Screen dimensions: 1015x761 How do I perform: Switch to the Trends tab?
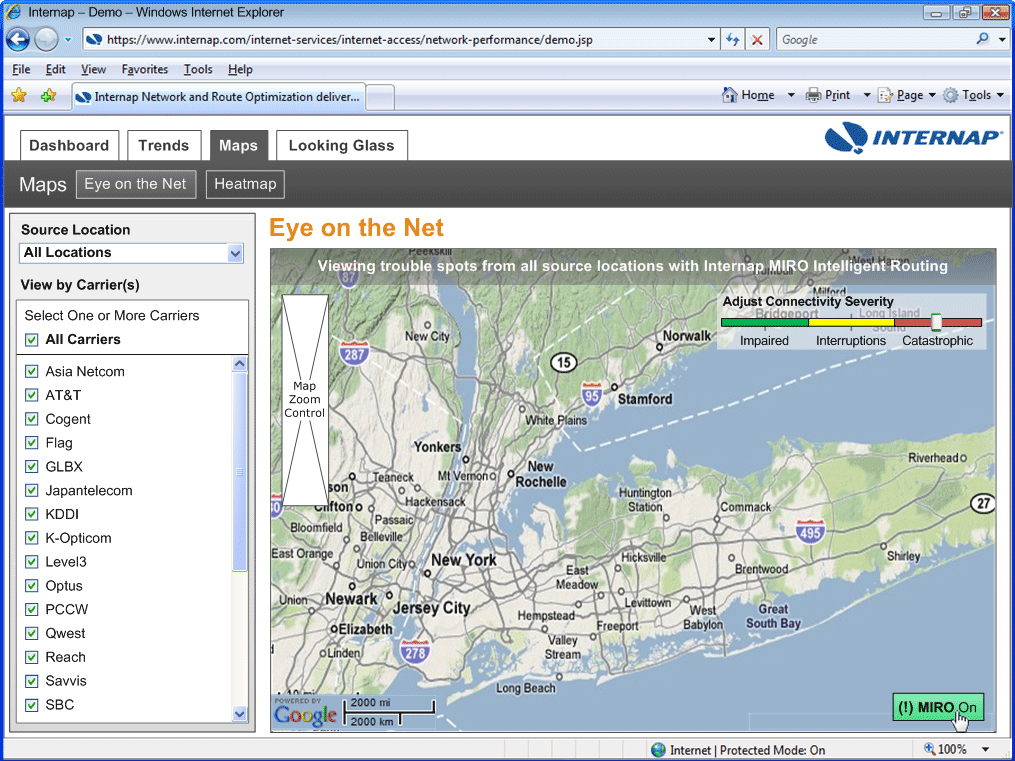pyautogui.click(x=164, y=145)
